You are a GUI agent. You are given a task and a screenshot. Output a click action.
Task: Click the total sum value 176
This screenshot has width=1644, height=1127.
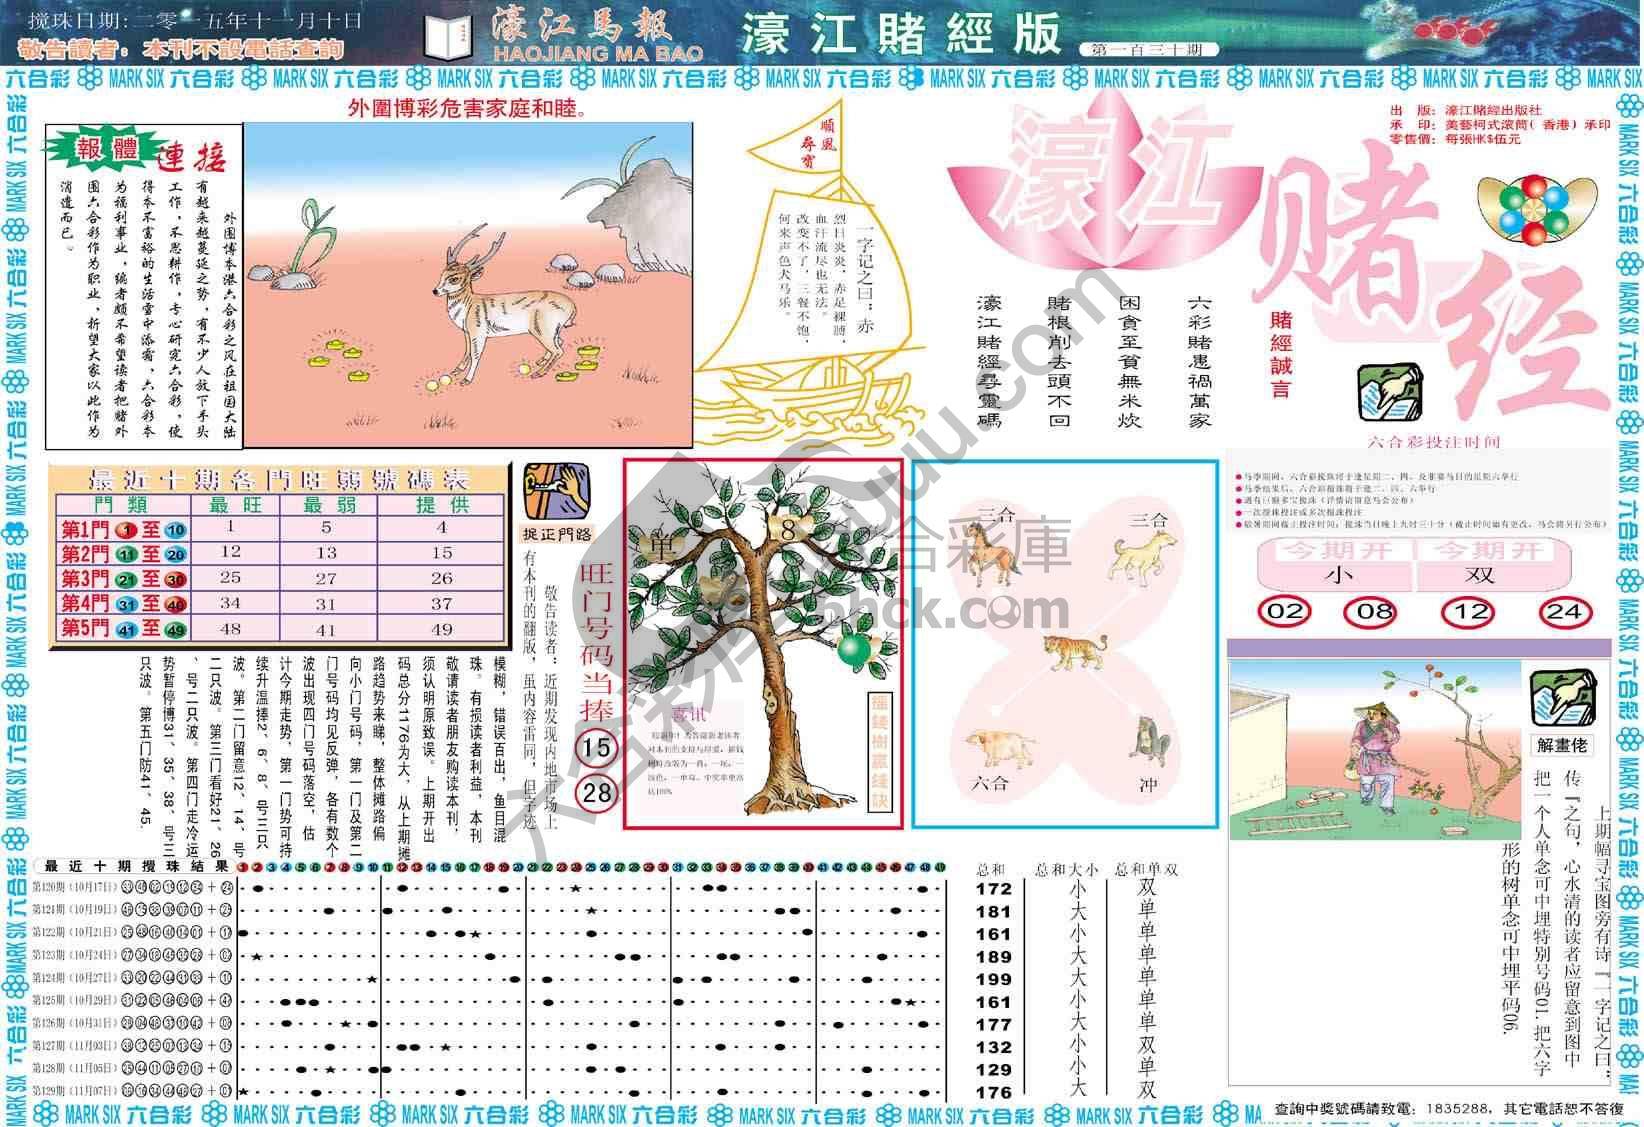coord(994,1092)
